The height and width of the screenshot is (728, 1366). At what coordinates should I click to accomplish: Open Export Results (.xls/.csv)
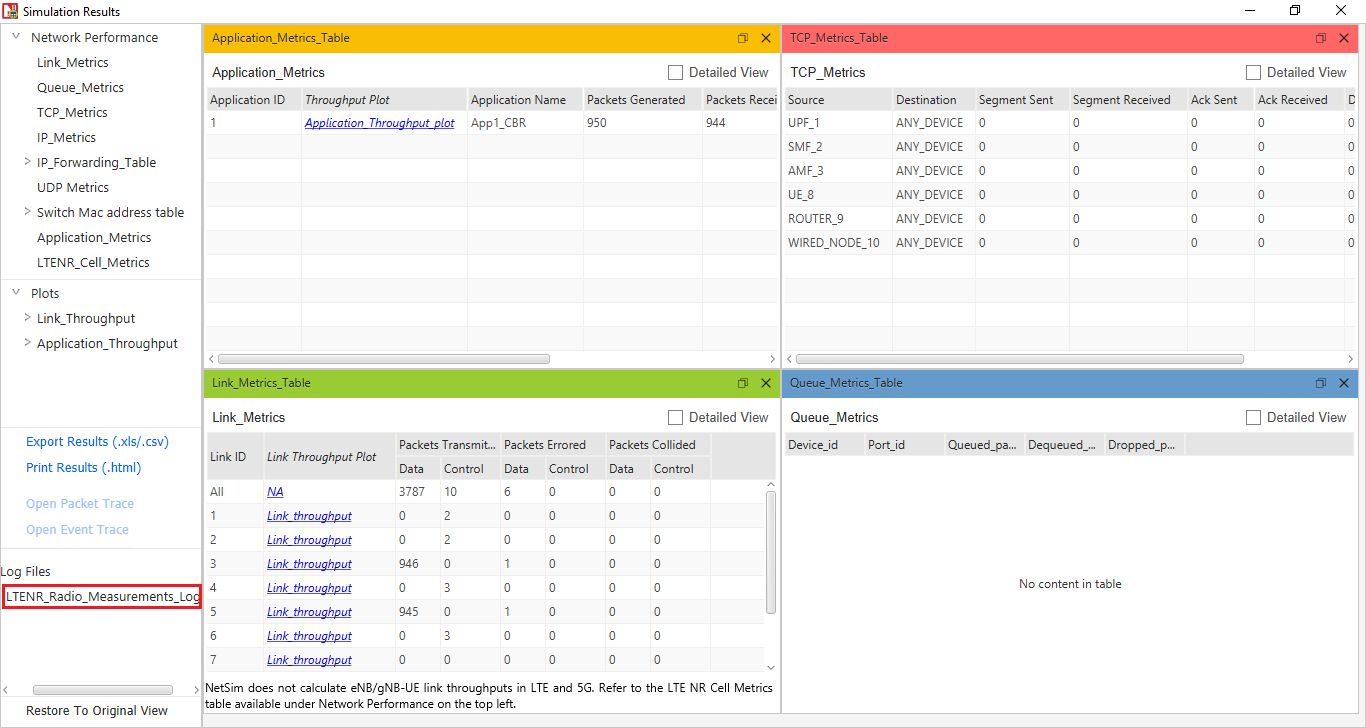pos(97,442)
